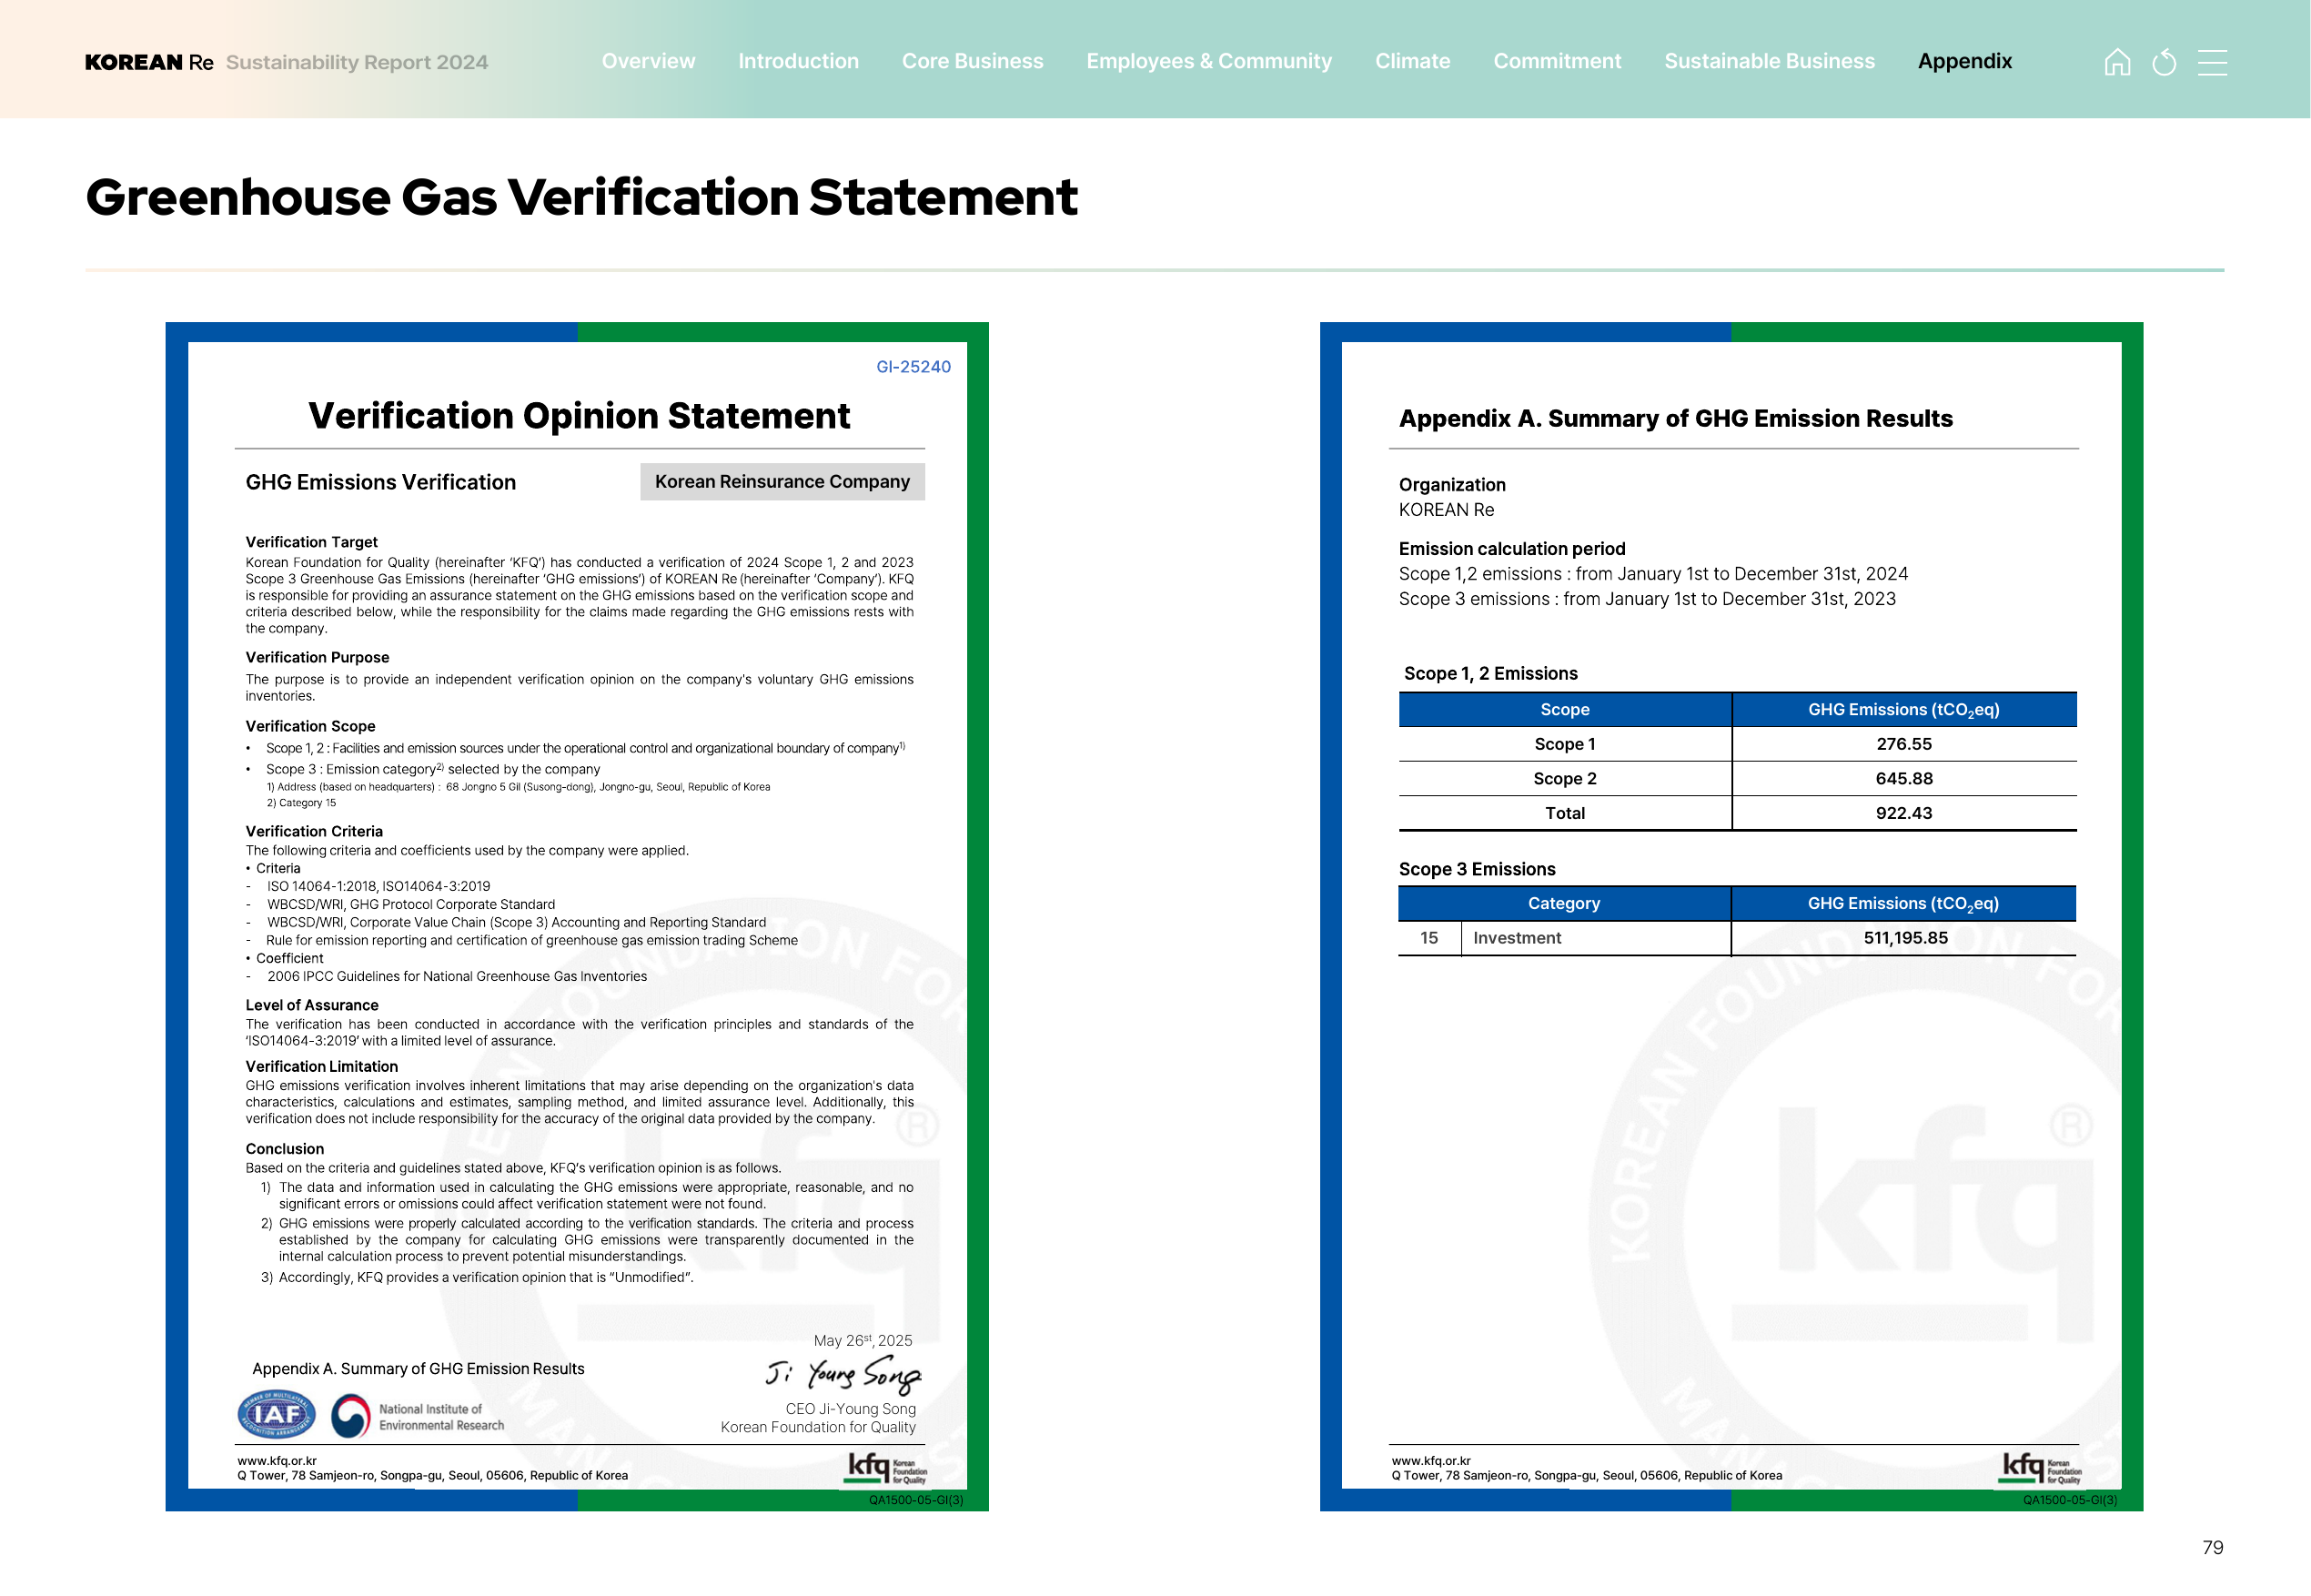
Task: Open the Commitment tab
Action: click(x=1557, y=61)
